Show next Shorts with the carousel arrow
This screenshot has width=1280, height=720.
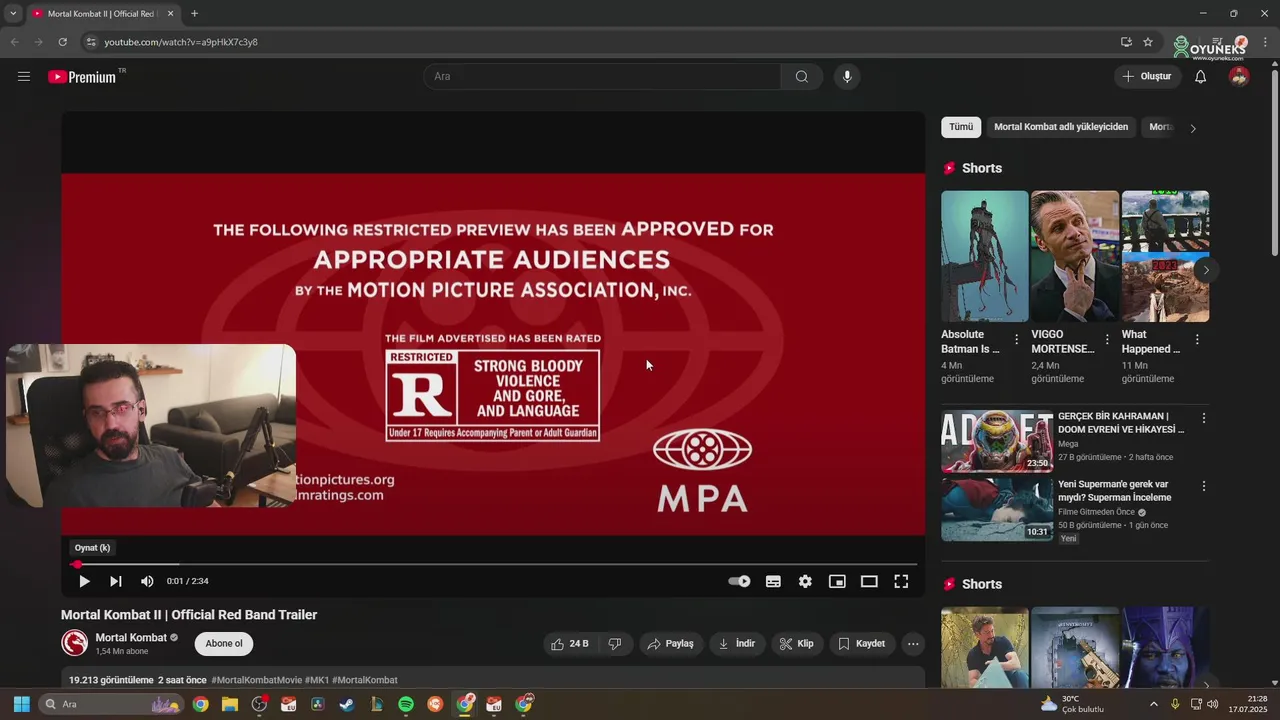point(1206,270)
